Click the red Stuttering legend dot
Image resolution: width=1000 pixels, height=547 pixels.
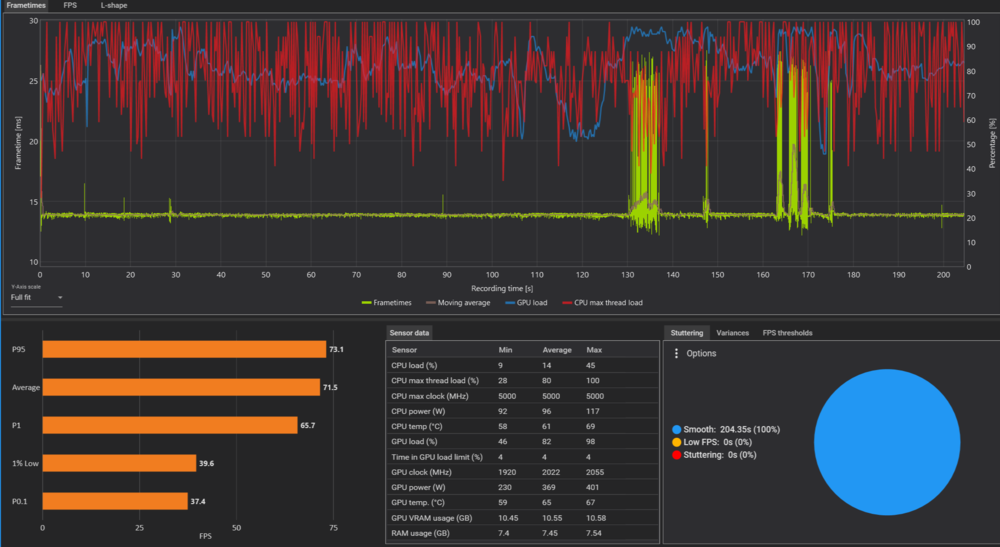[677, 453]
